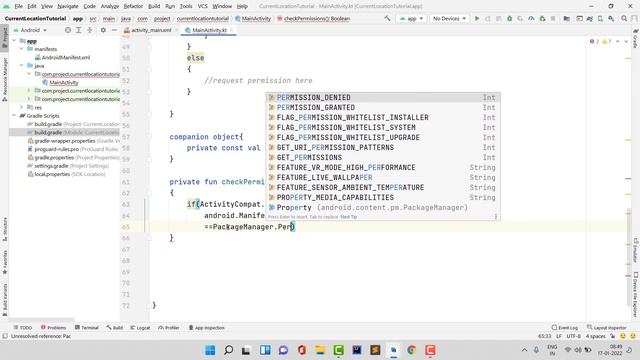This screenshot has height=360, width=640.
Task: Expand the res folder
Action: [x=21, y=107]
